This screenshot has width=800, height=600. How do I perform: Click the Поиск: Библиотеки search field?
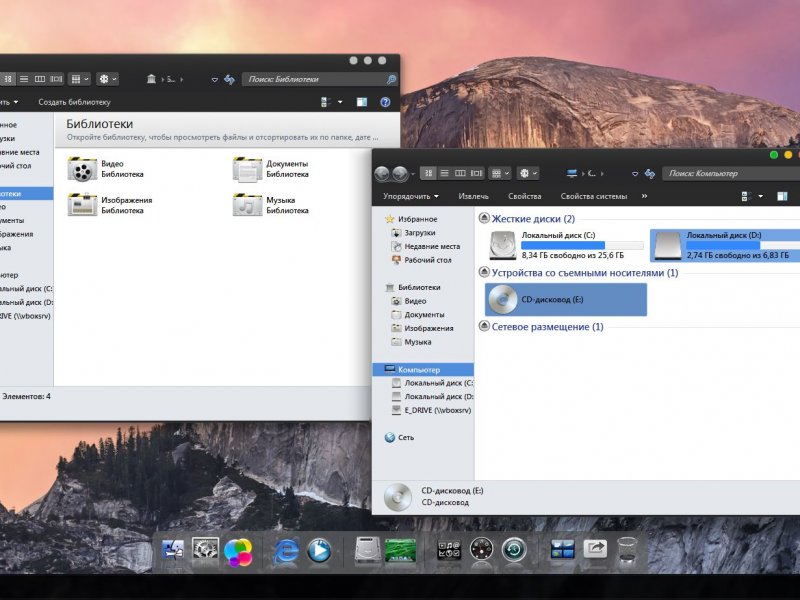(x=319, y=79)
